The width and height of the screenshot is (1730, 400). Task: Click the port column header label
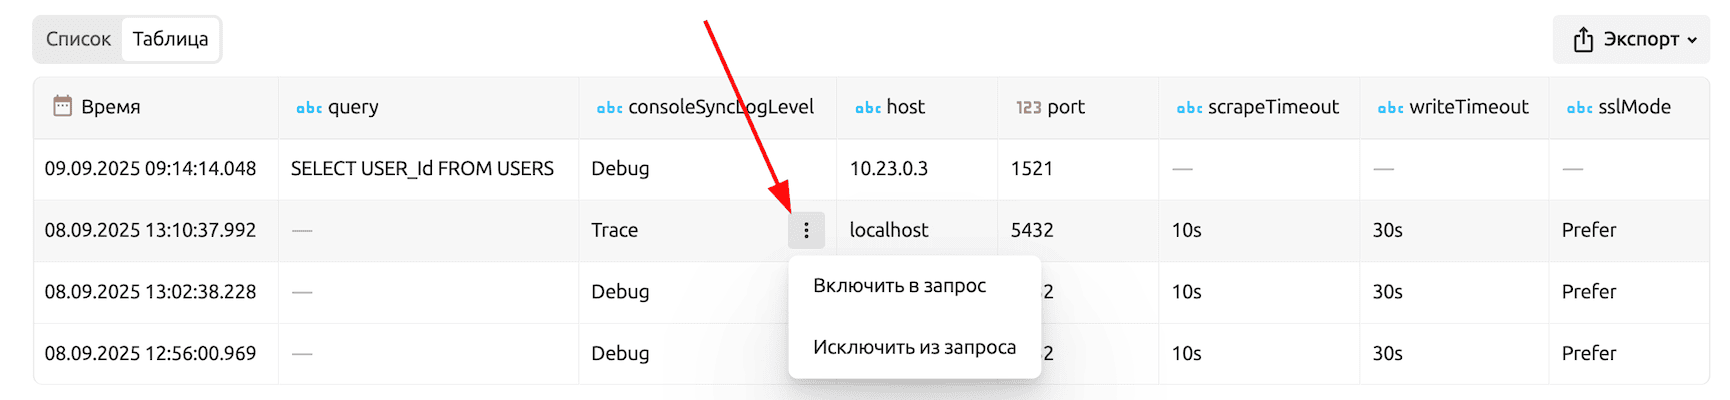pyautogui.click(x=1066, y=107)
